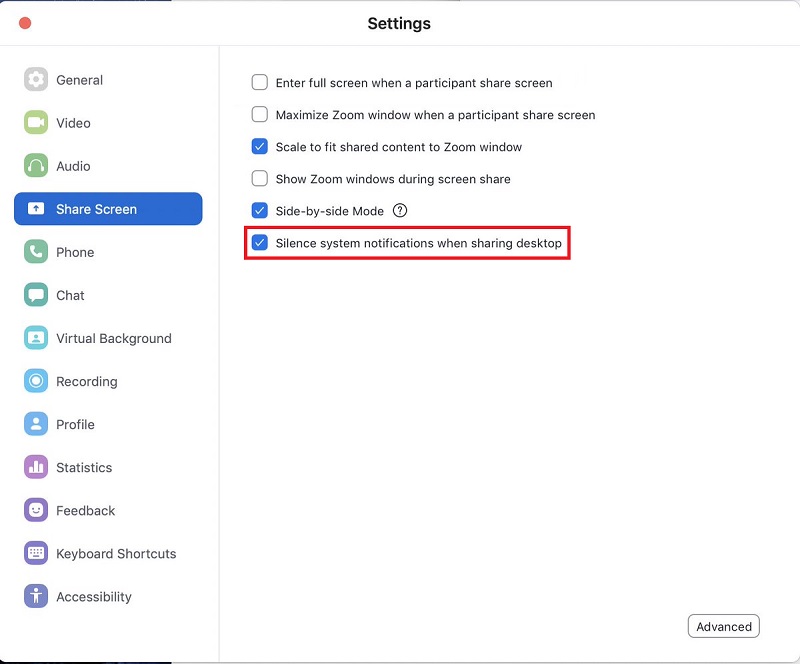Select the Audio headphones icon
The width and height of the screenshot is (800, 664).
point(36,166)
